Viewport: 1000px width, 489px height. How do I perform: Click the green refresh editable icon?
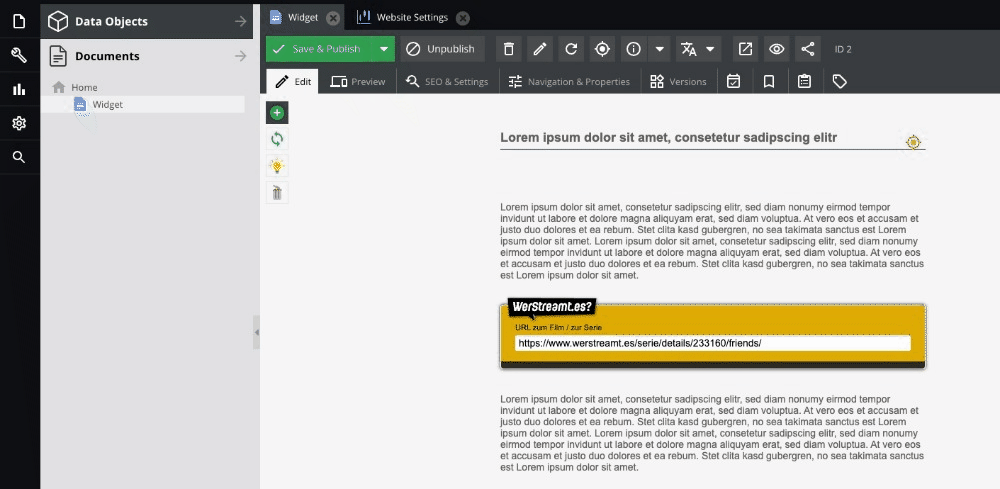click(x=277, y=139)
